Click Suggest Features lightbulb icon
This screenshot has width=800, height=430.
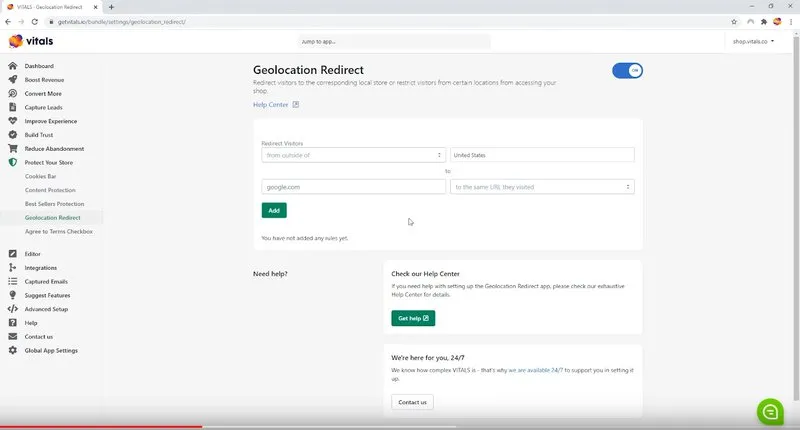[x=13, y=295]
